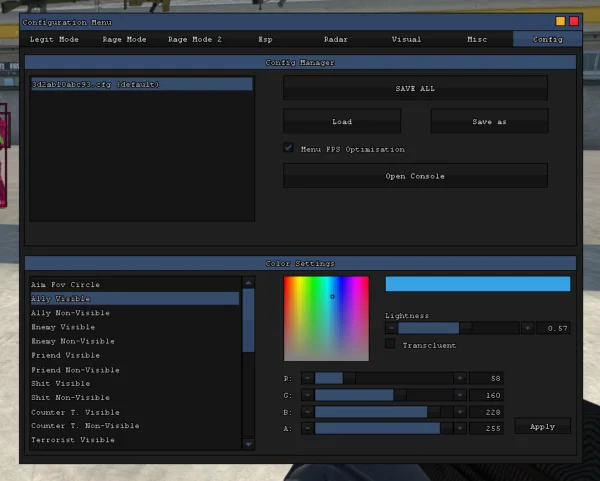Click the B channel slider
The image size is (600, 481).
click(384, 412)
